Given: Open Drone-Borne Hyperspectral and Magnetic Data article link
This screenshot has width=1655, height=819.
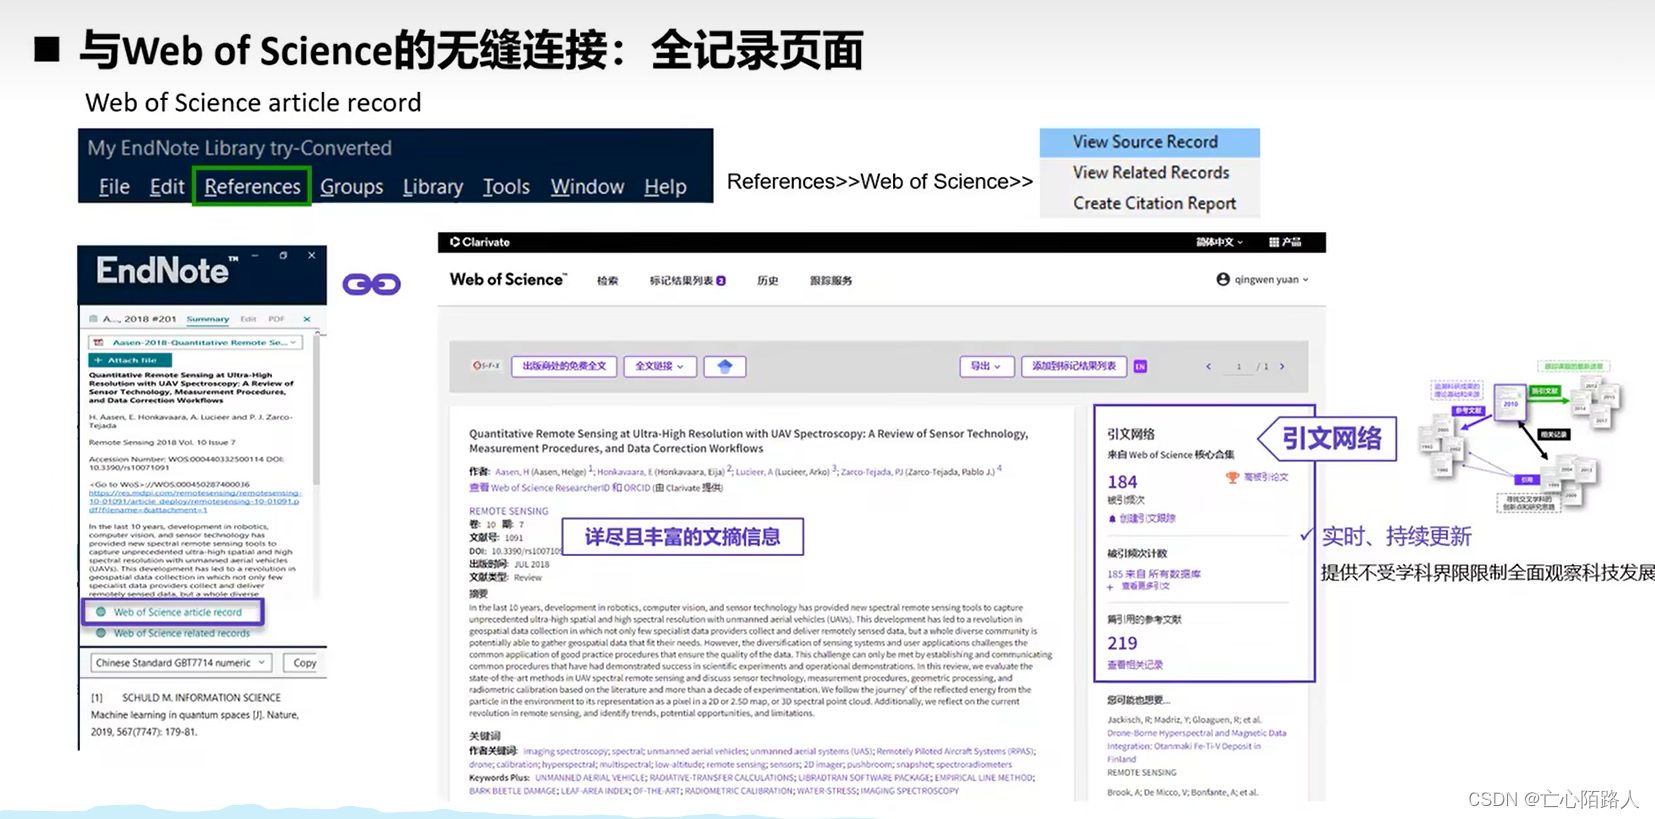Looking at the screenshot, I should coord(1196,746).
